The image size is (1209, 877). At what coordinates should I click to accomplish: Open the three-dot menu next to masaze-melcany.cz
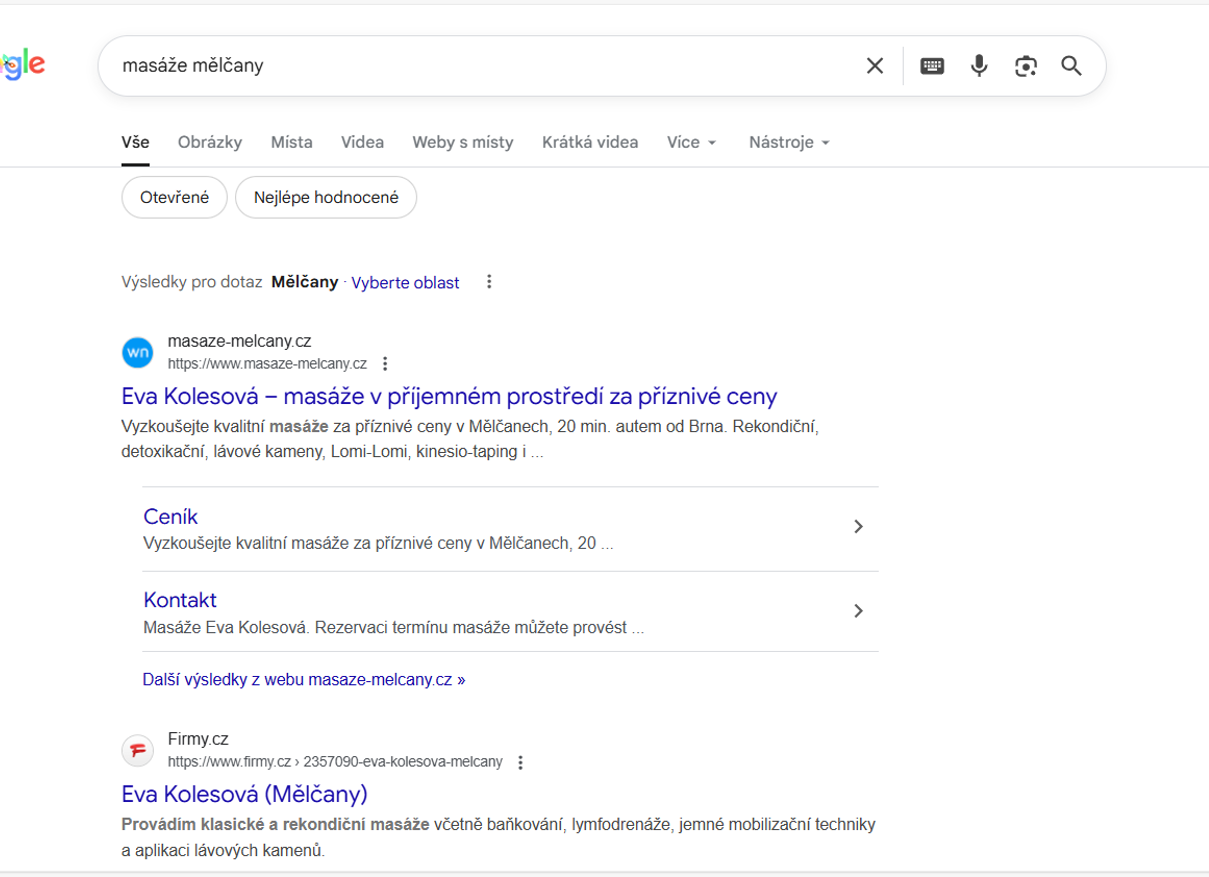coord(385,363)
